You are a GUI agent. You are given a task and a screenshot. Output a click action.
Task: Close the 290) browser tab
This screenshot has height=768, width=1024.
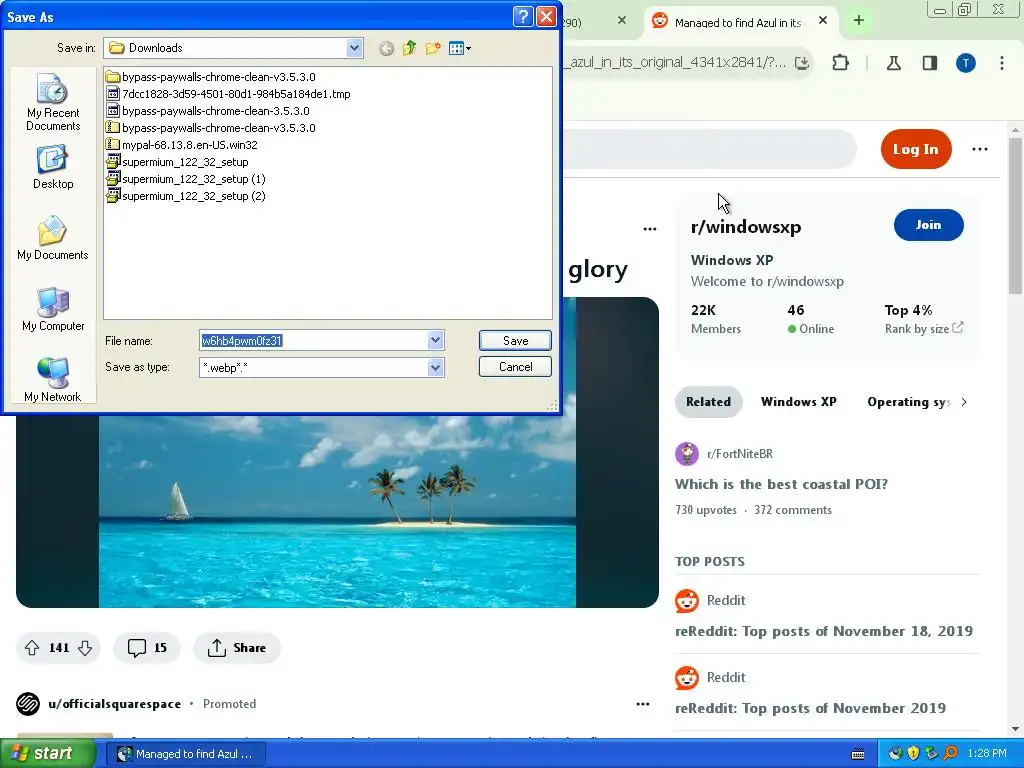click(x=622, y=20)
